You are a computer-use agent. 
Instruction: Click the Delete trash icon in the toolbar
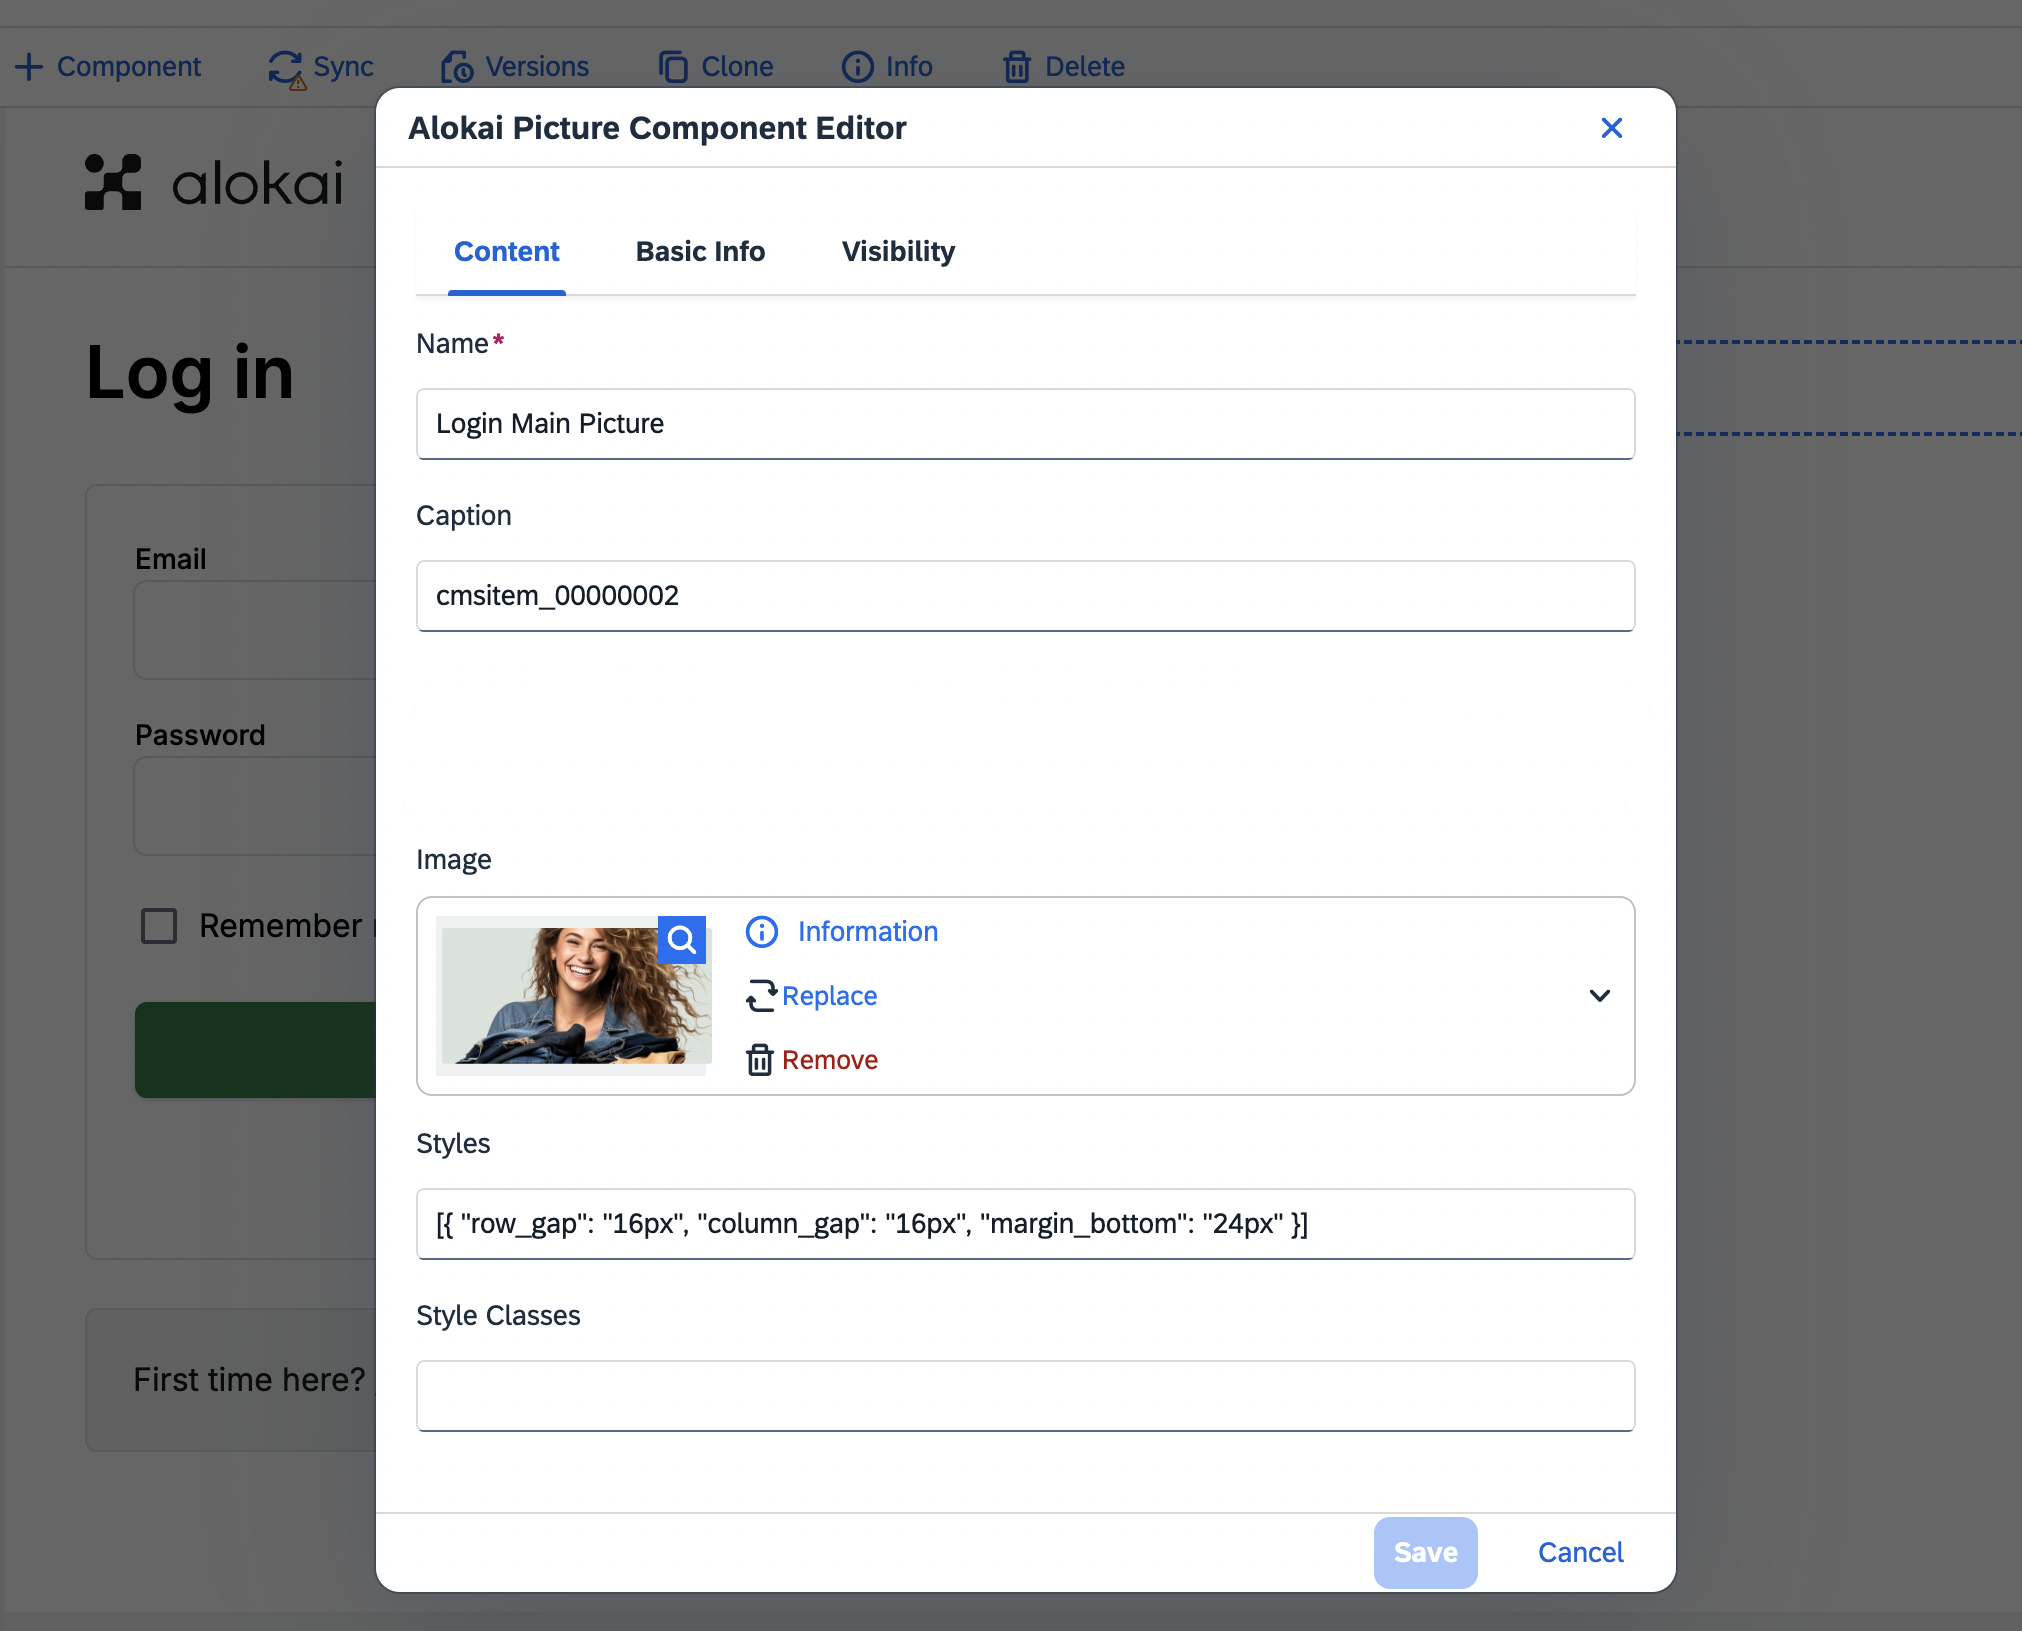click(1017, 67)
